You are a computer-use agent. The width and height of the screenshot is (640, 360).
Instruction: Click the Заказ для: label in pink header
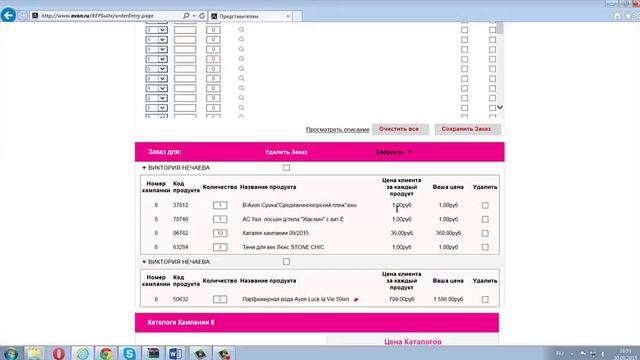(164, 152)
